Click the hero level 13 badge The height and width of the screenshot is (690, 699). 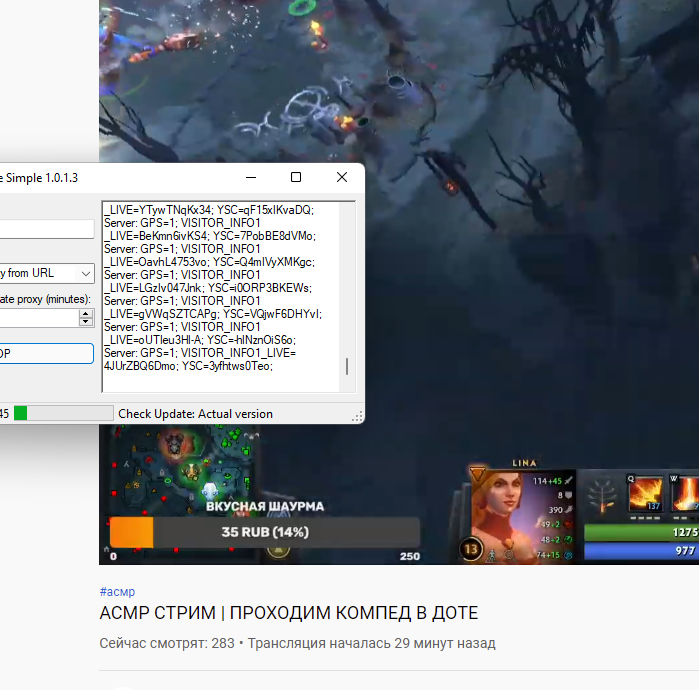coord(471,548)
